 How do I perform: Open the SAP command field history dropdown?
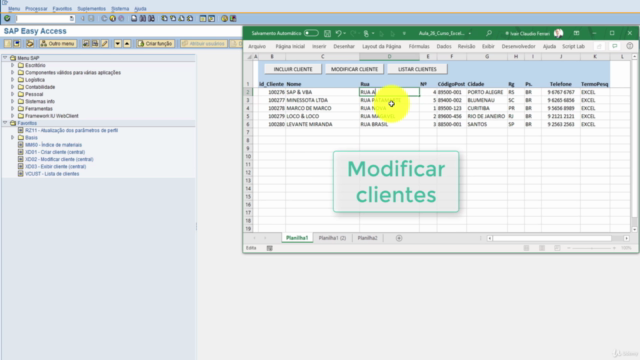point(72,18)
